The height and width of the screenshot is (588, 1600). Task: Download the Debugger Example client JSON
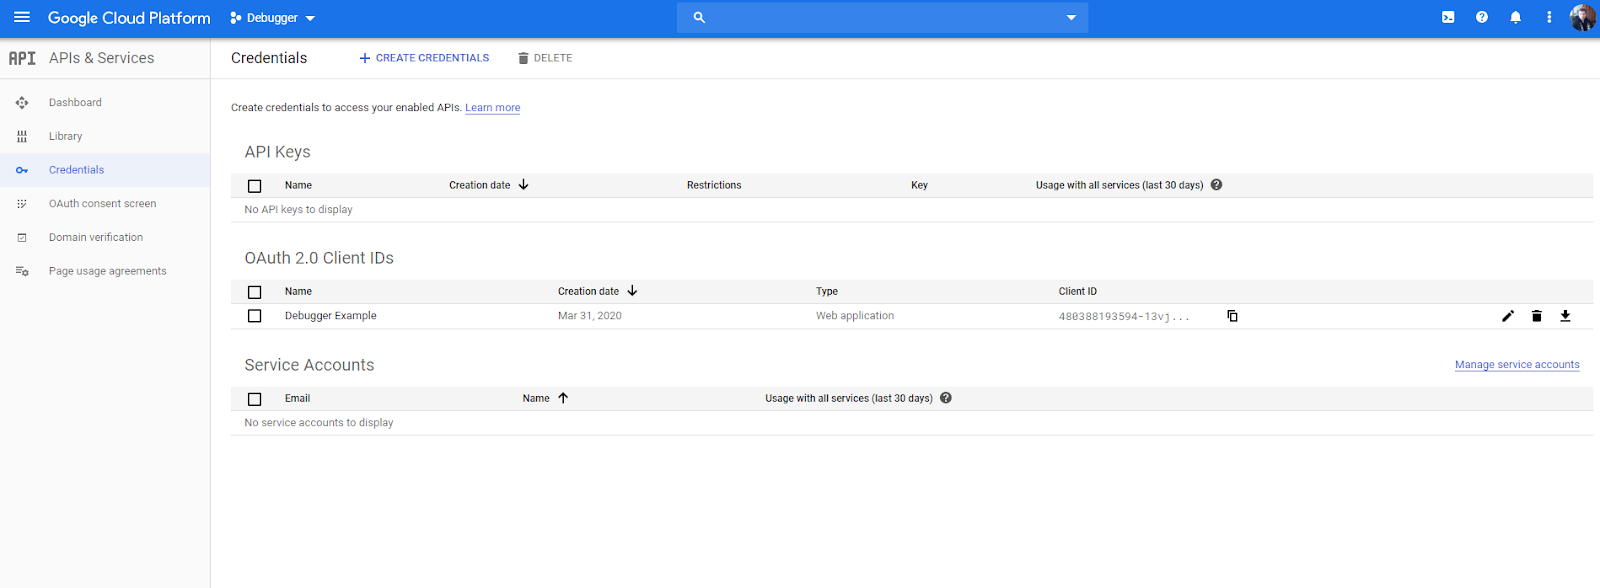click(1566, 316)
